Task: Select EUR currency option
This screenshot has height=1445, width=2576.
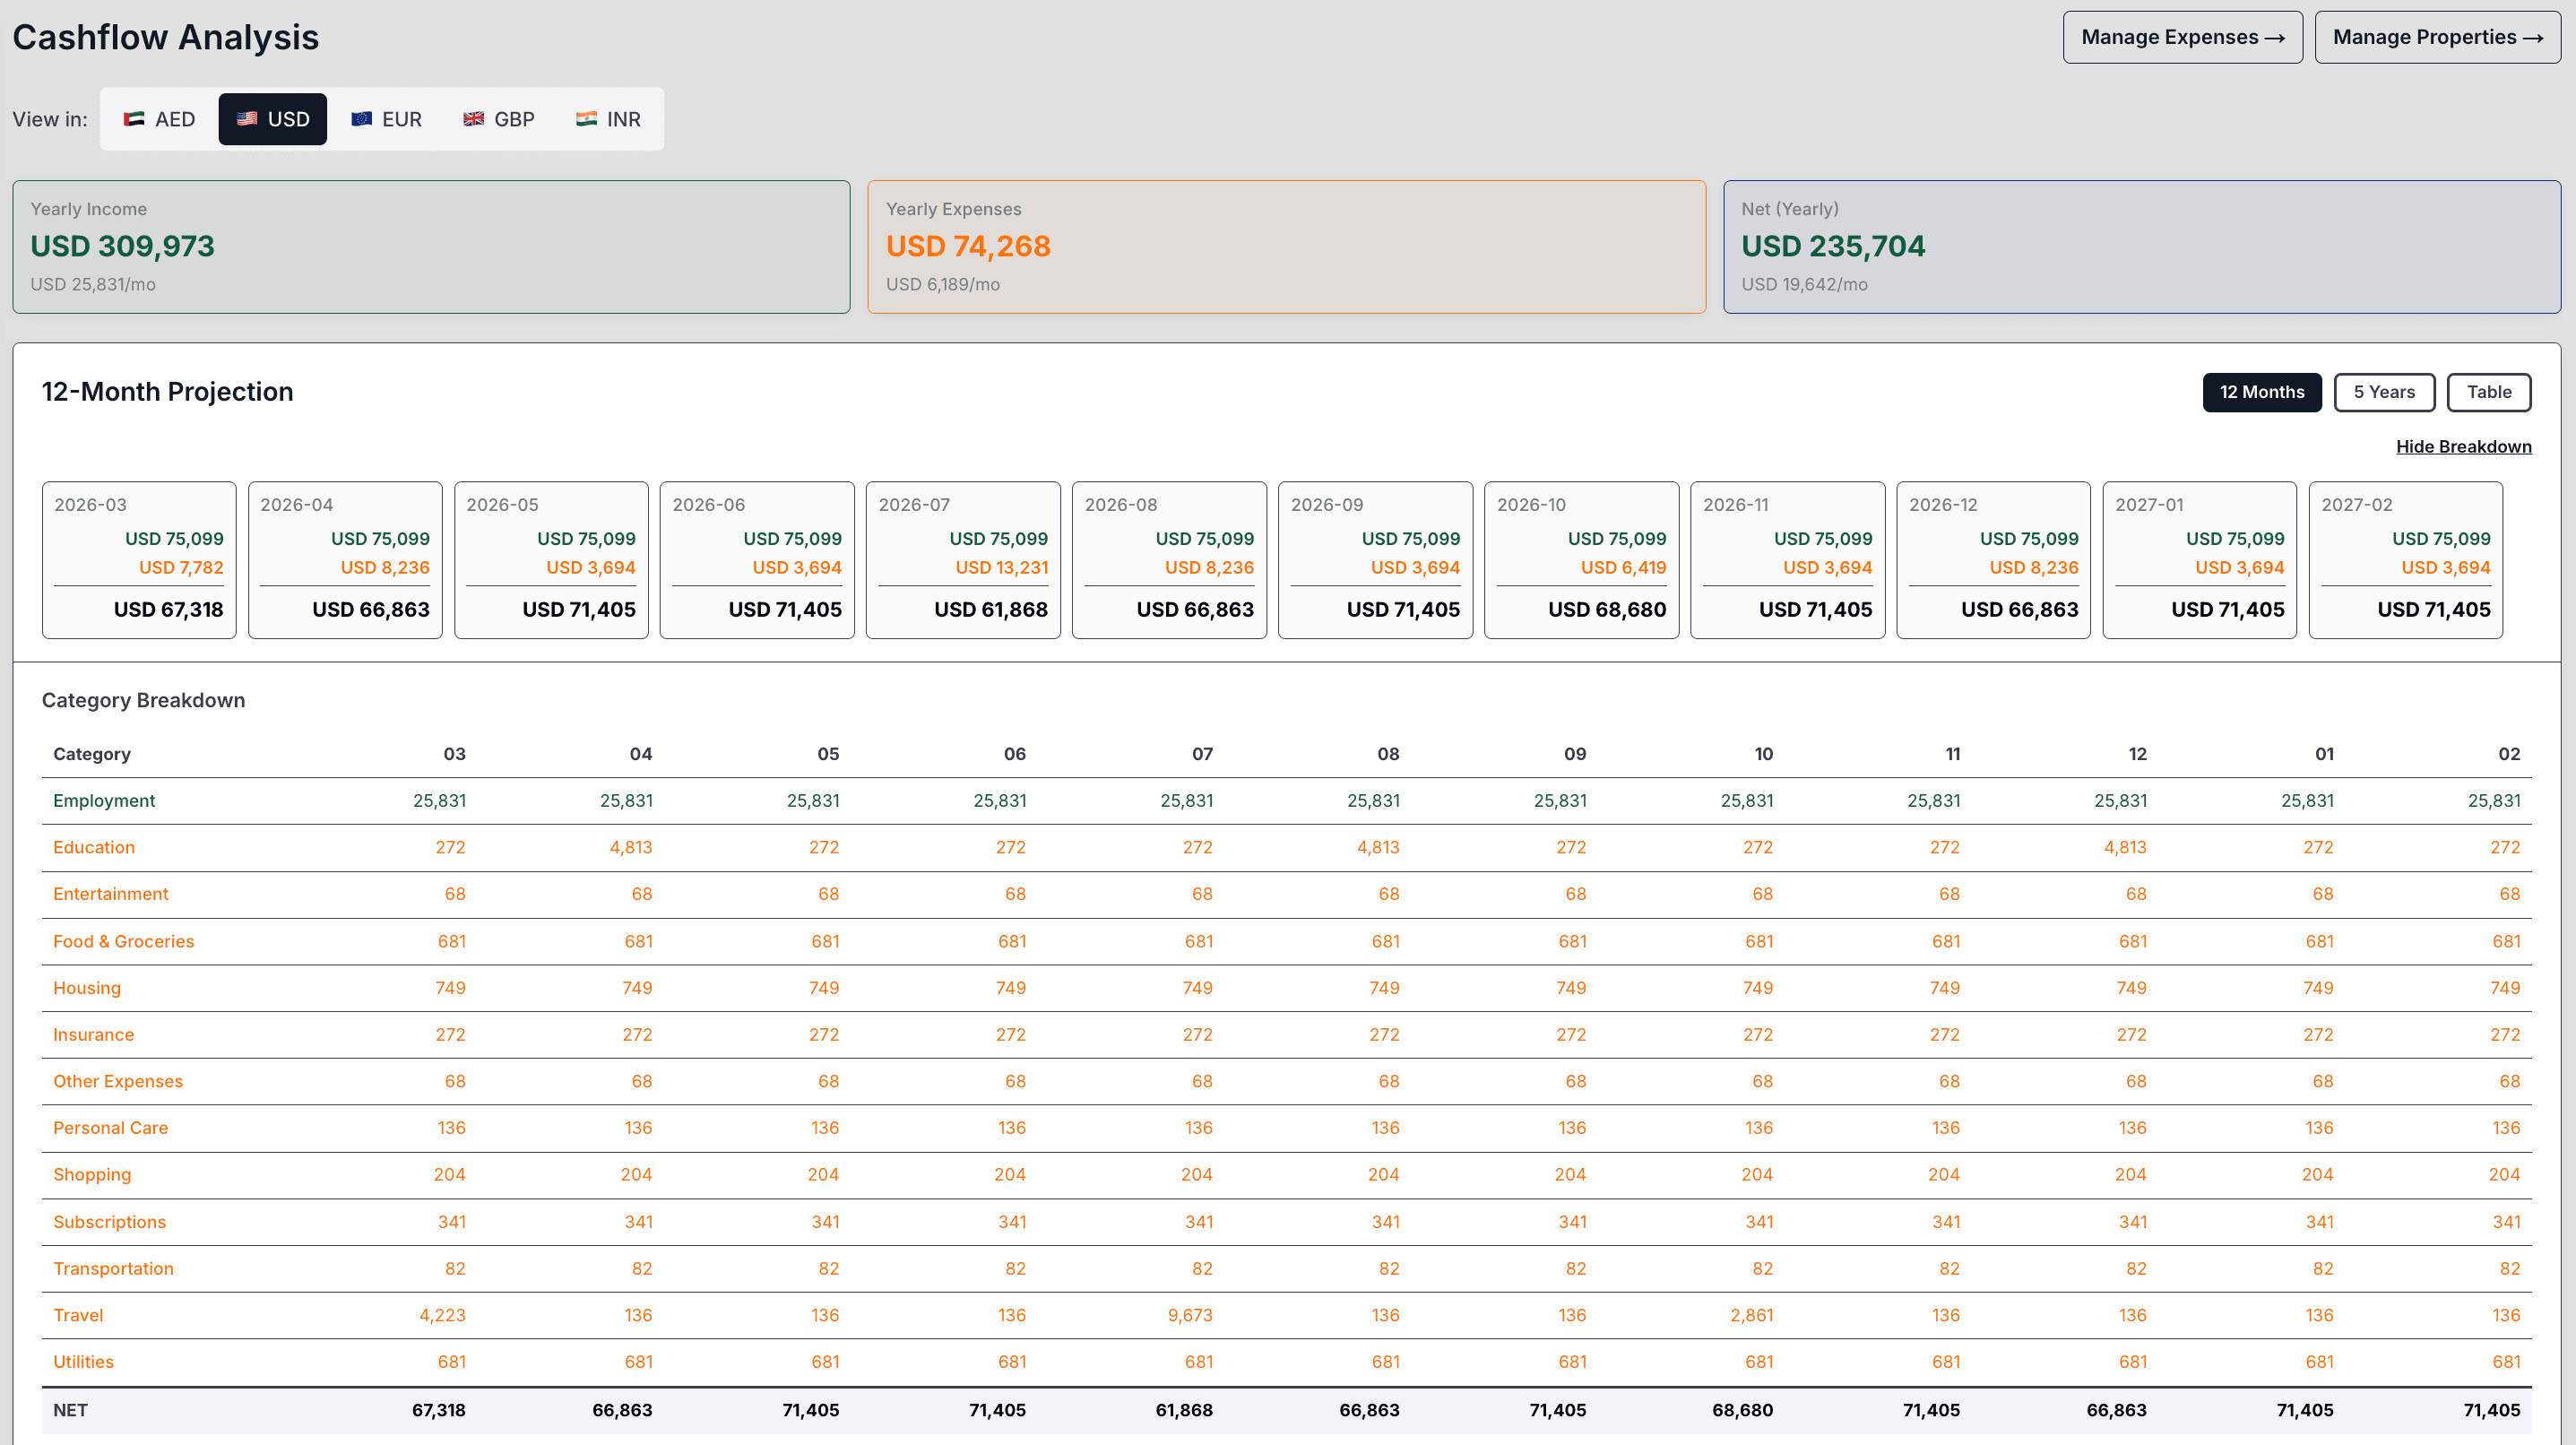Action: tap(386, 119)
